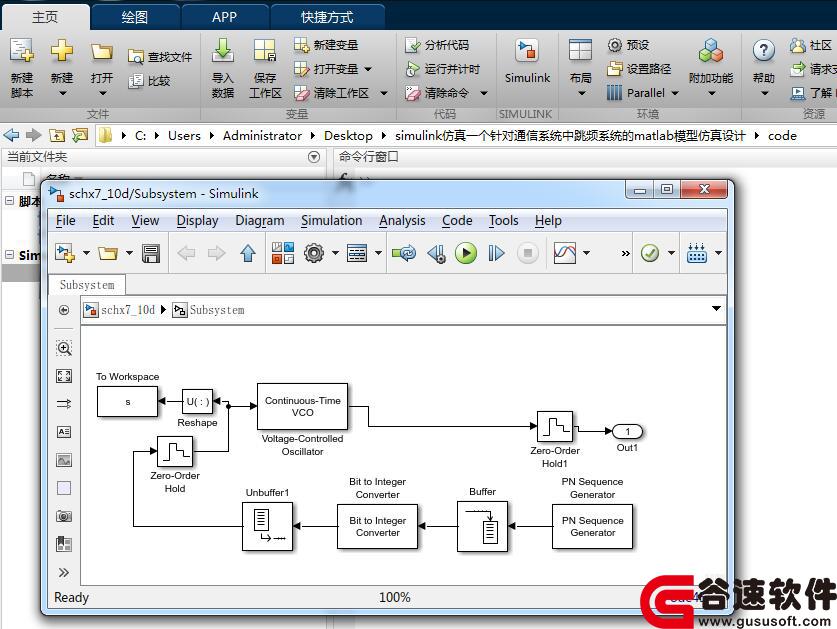837x629 pixels.
Task: Click the Stop simulation button
Action: point(527,253)
